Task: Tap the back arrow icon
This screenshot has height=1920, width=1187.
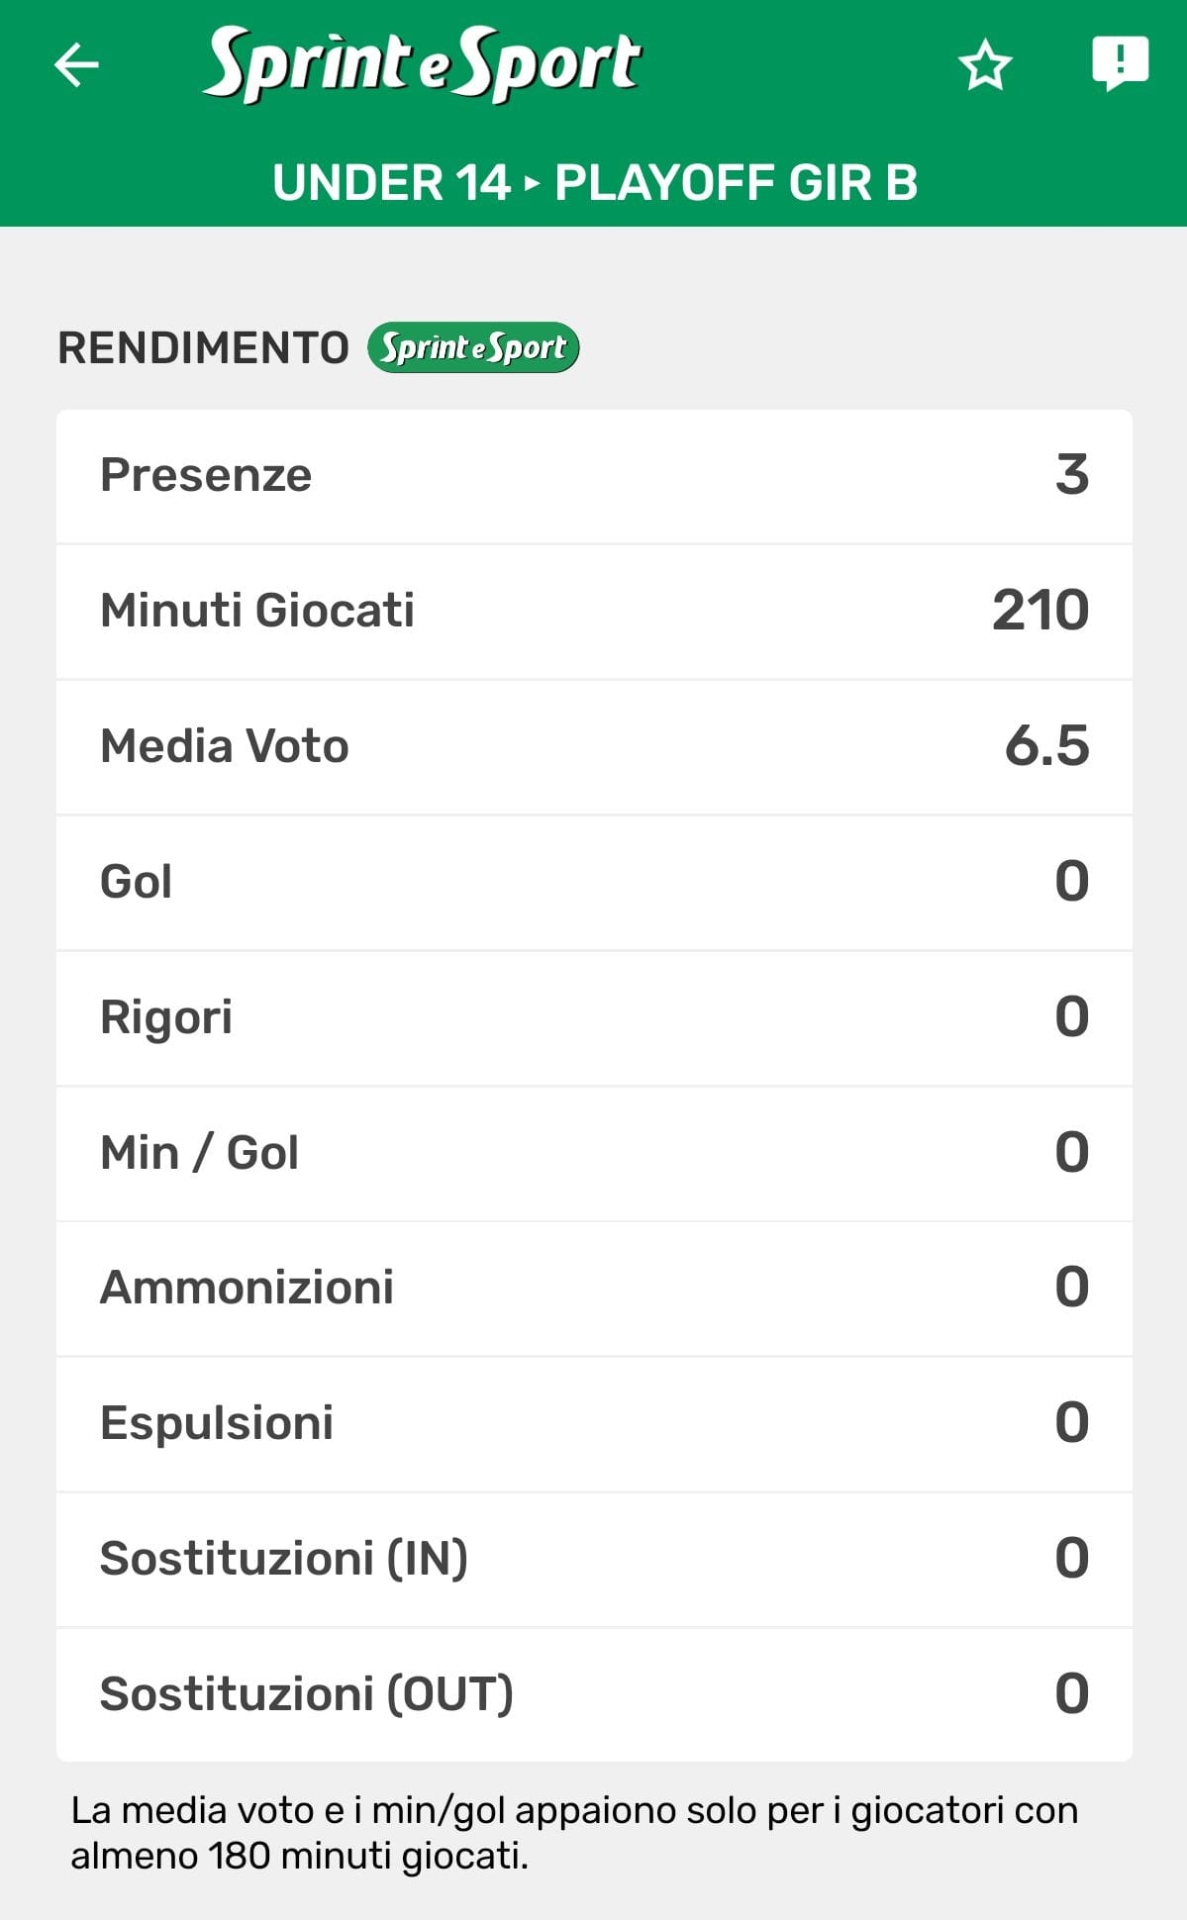Action: click(x=77, y=66)
